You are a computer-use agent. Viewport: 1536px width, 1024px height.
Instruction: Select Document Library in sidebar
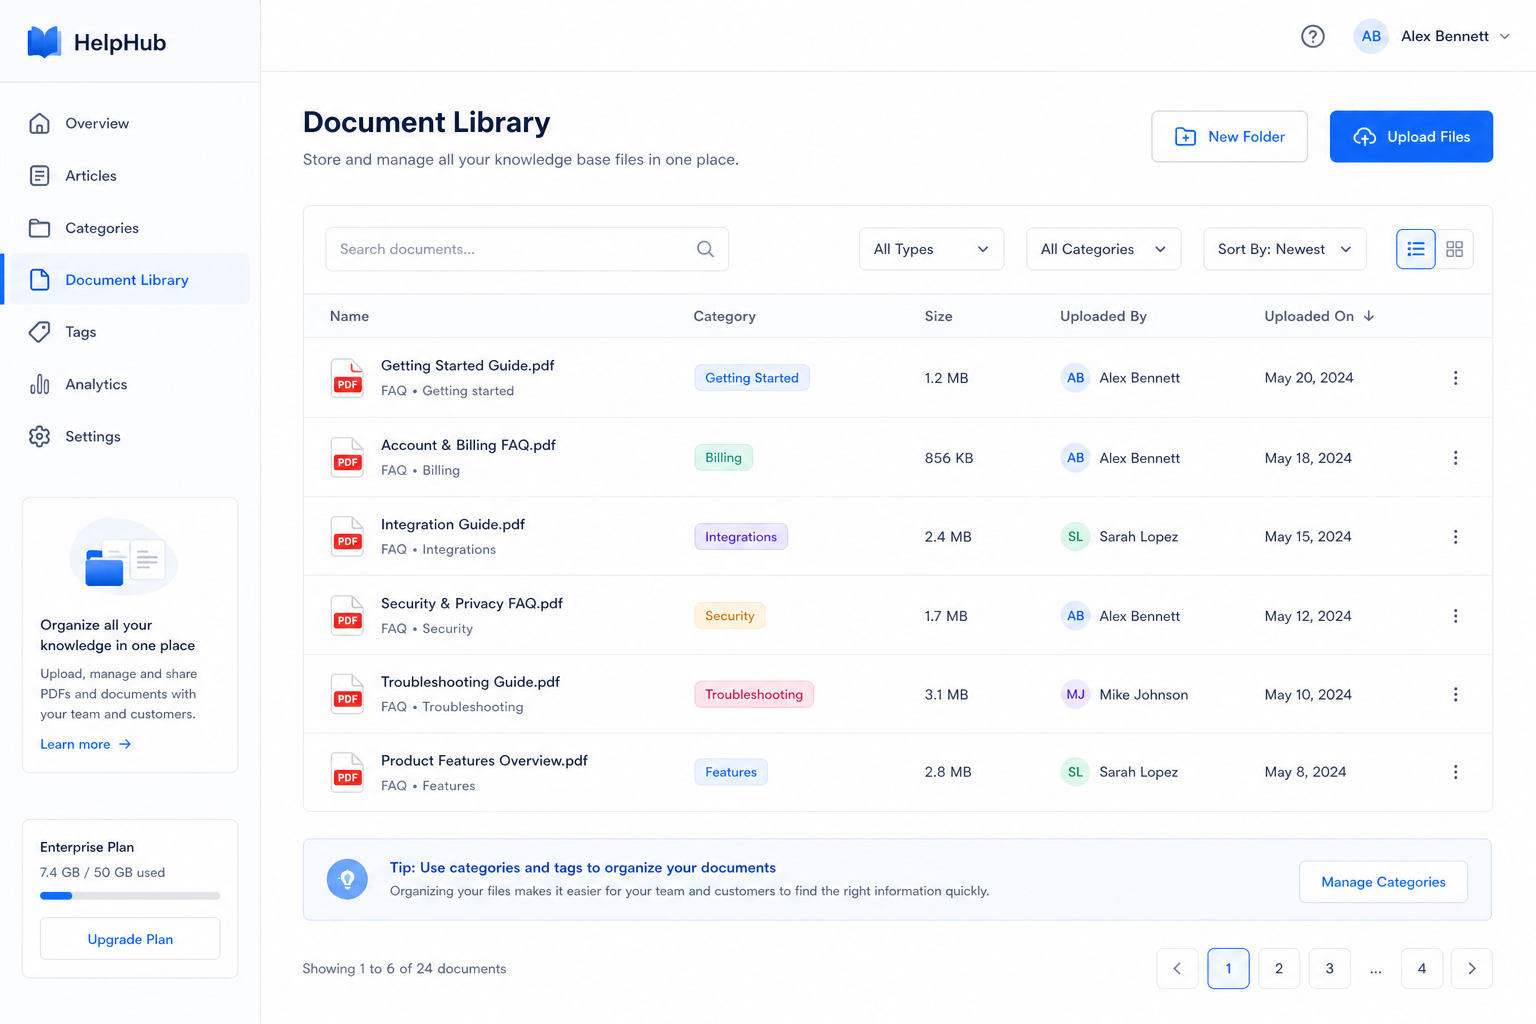[x=127, y=280]
